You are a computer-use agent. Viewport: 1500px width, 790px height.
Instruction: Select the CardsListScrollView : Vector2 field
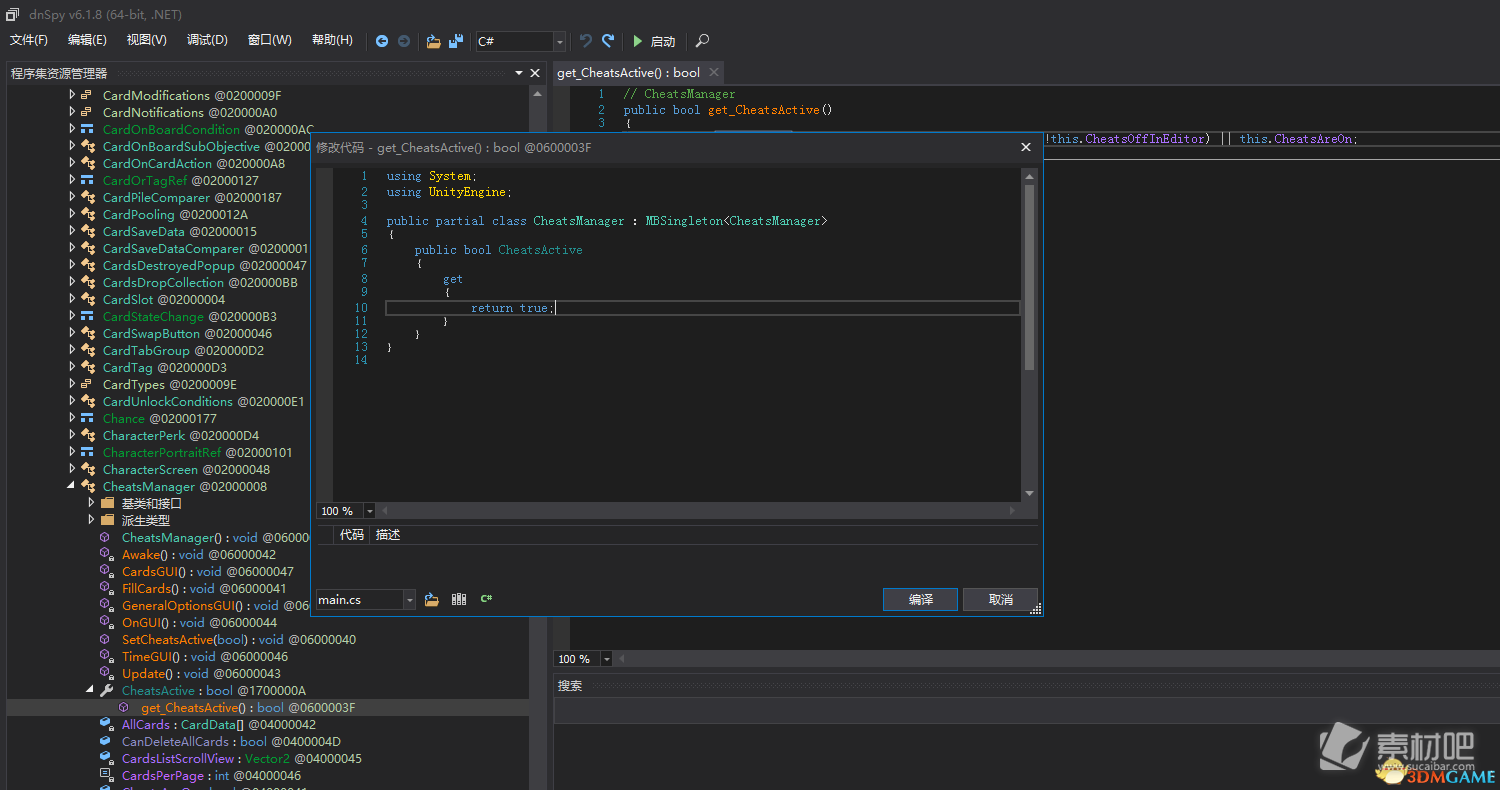[242, 758]
